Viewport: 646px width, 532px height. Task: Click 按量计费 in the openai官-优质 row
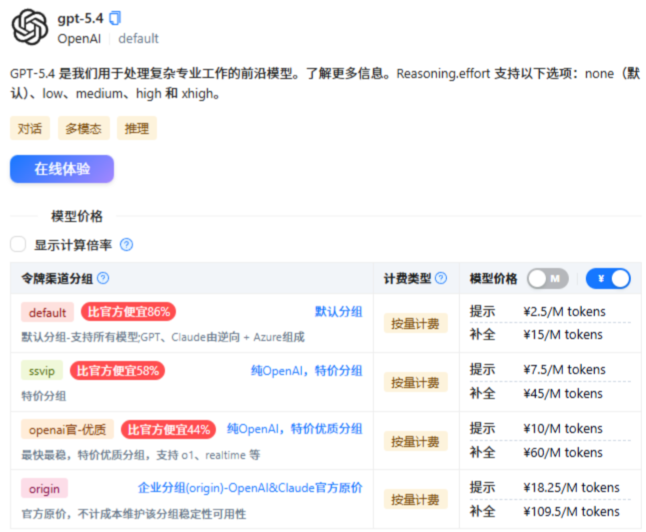point(415,441)
